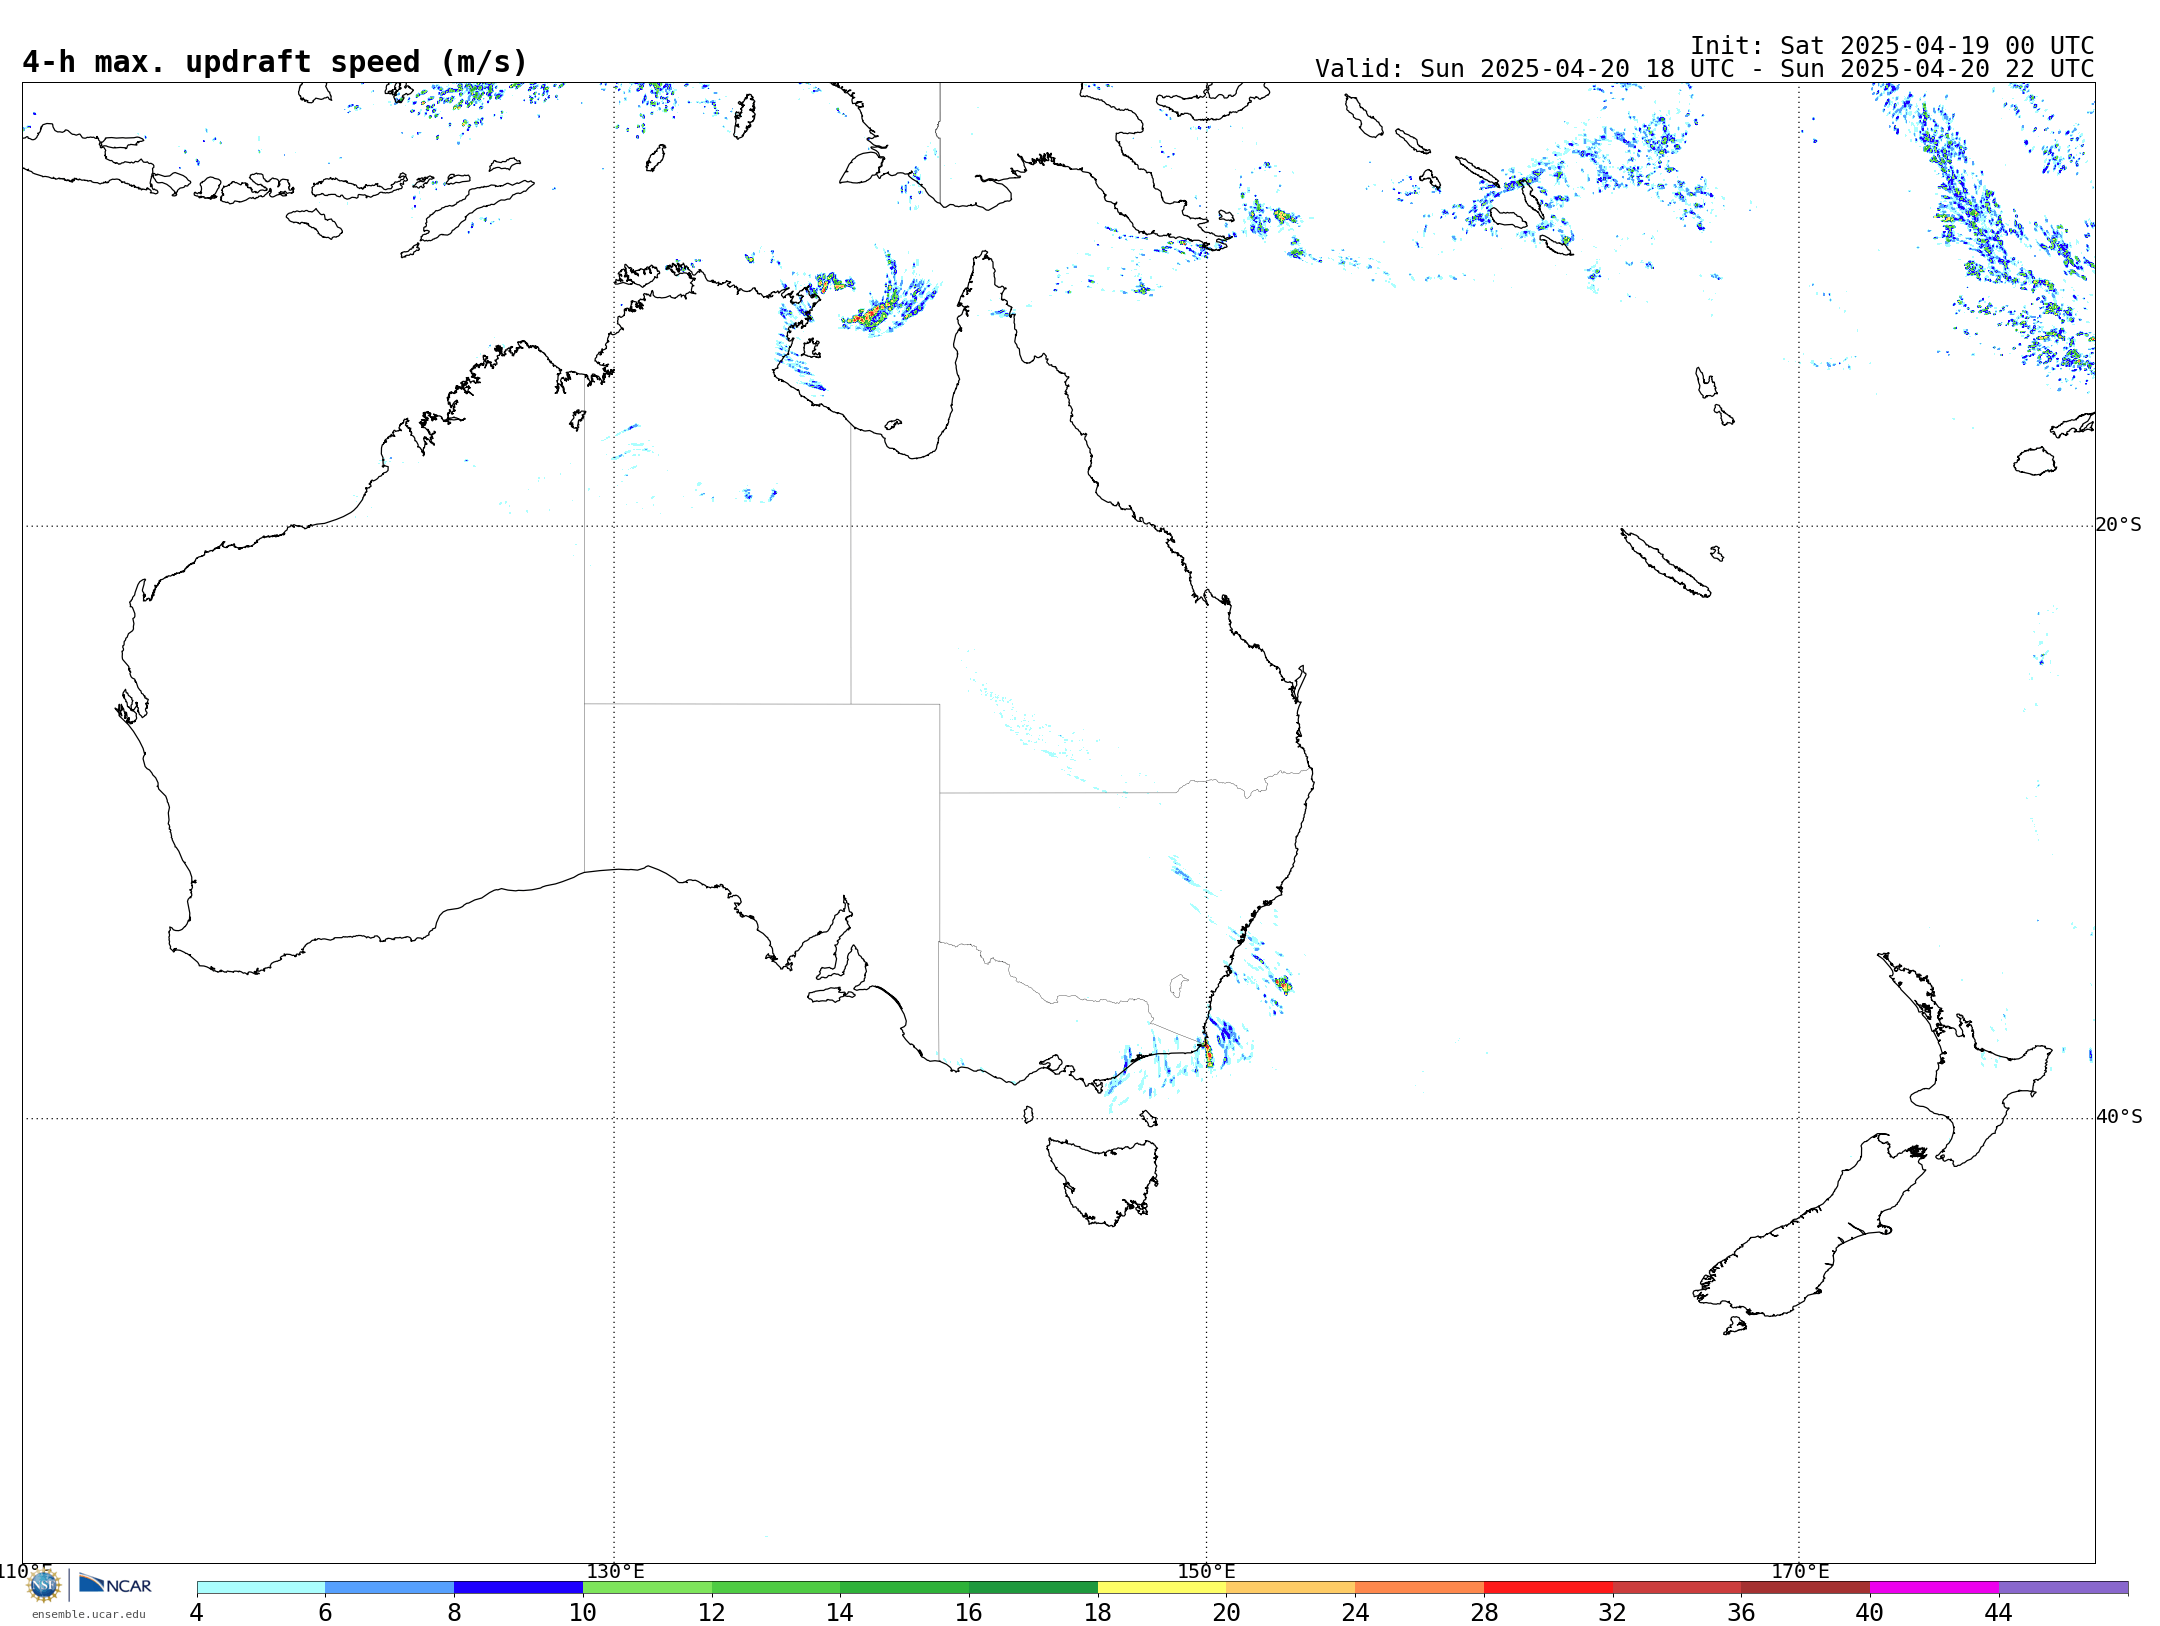Click the colorbar tick label '14'

tap(840, 1613)
